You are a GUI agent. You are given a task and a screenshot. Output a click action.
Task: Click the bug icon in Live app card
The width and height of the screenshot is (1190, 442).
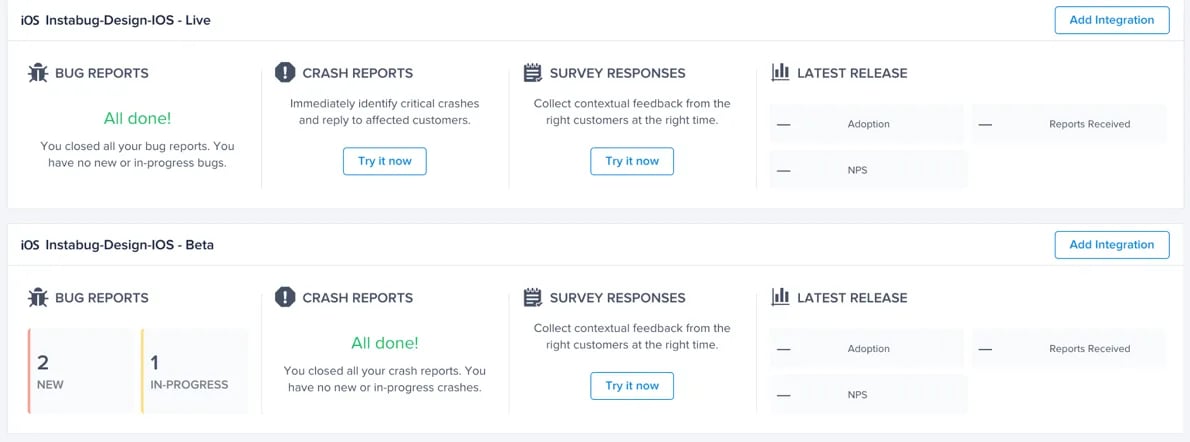click(38, 73)
